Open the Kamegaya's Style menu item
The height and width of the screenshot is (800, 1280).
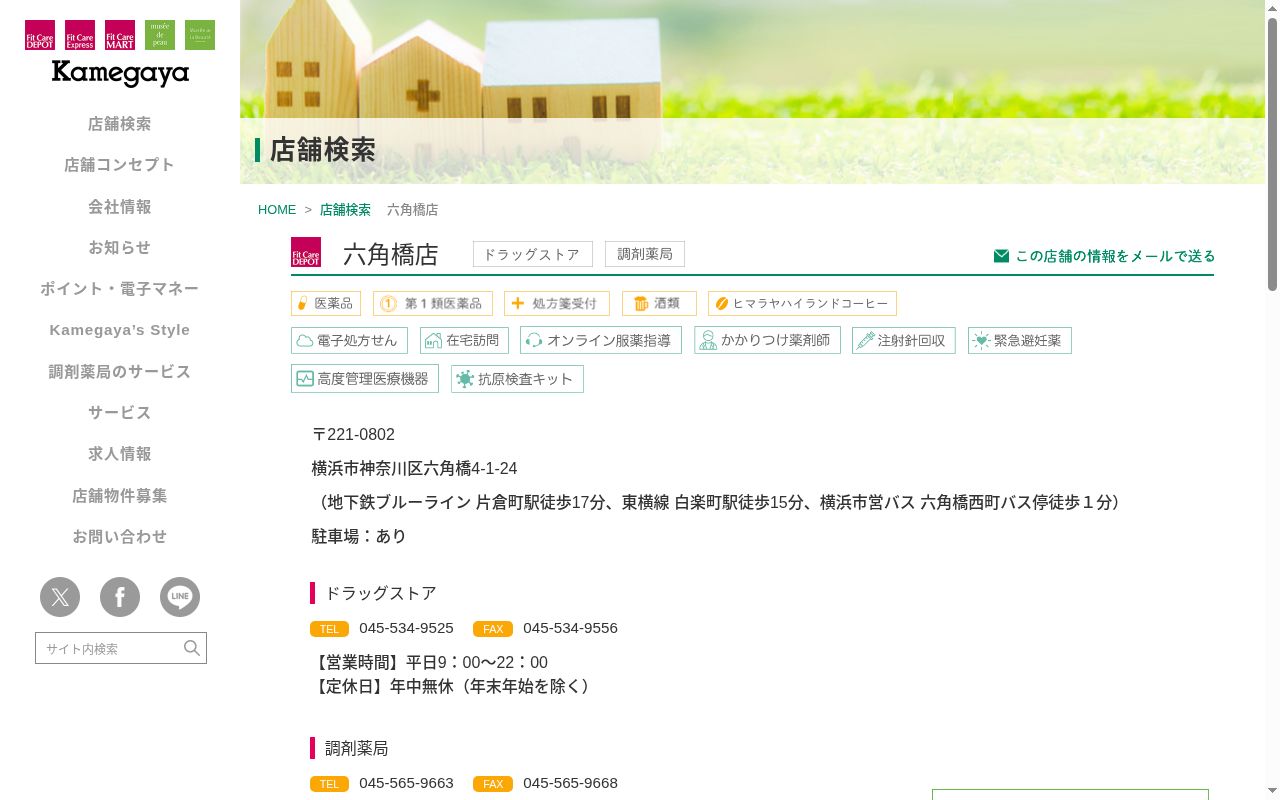click(x=120, y=330)
